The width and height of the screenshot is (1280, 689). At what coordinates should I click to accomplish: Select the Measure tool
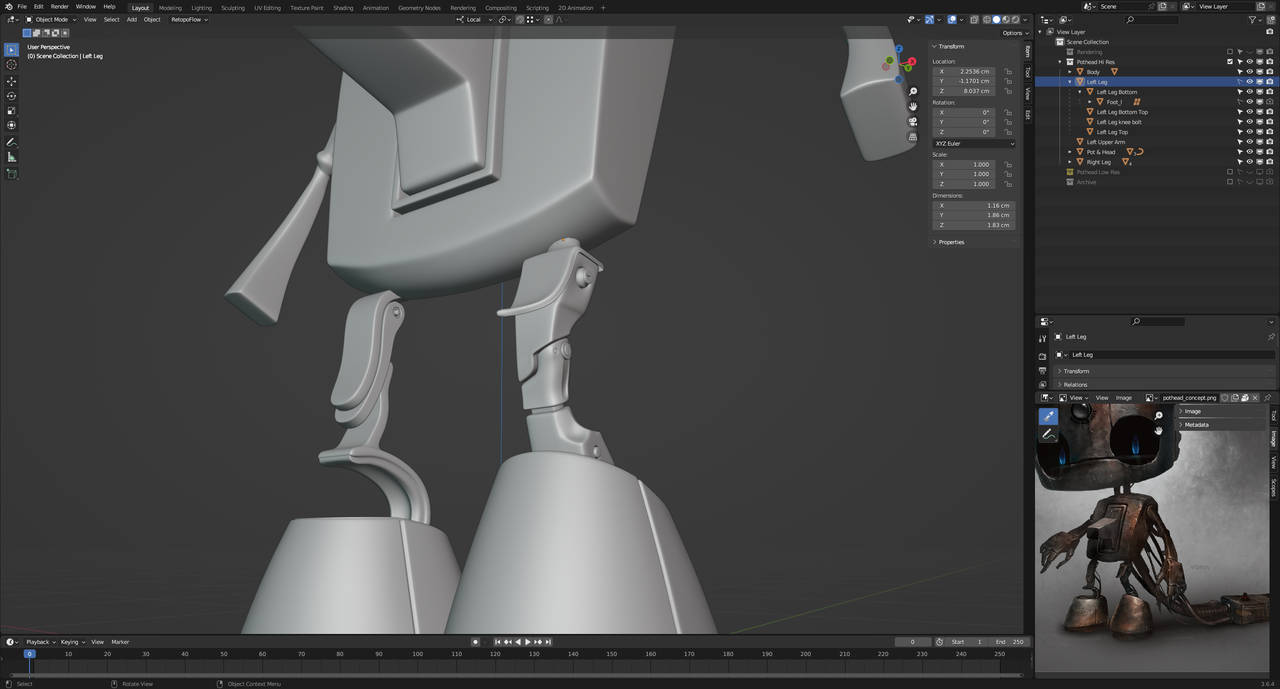[x=12, y=157]
